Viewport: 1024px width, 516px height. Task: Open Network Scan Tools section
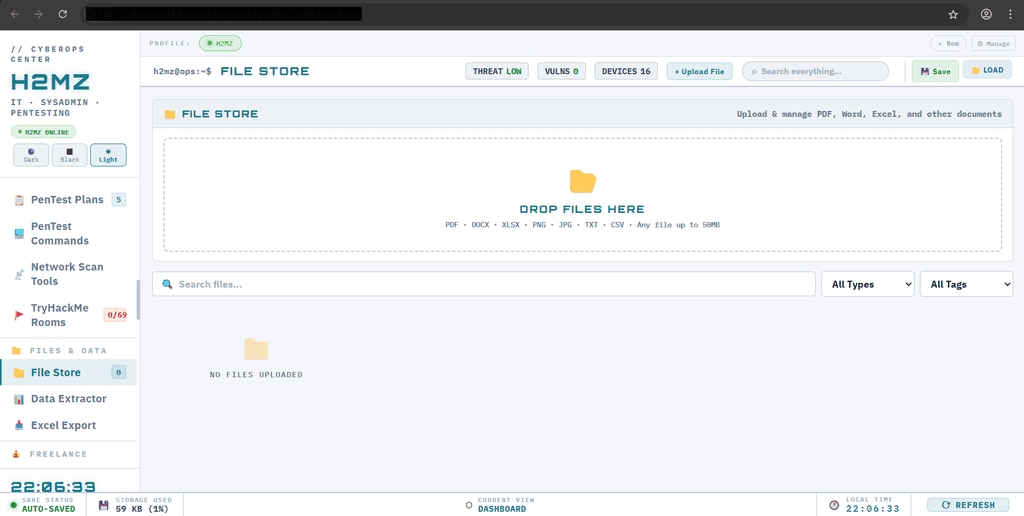tap(69, 274)
